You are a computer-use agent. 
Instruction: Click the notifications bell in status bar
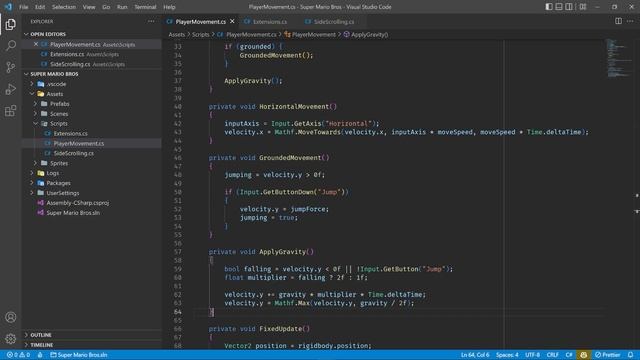pyautogui.click(x=631, y=355)
